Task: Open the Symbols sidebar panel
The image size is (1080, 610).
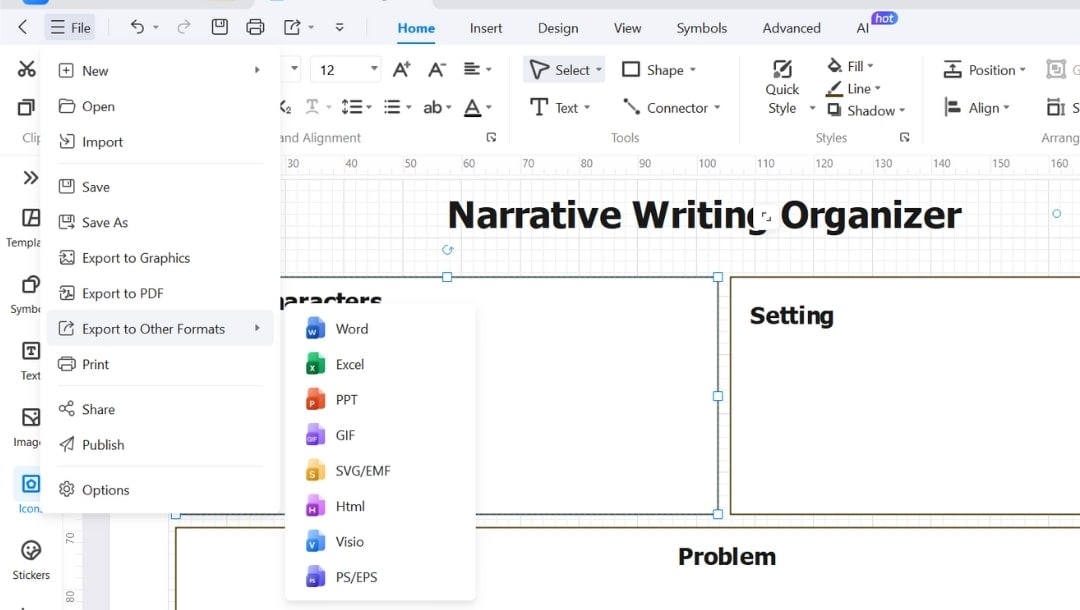Action: tap(28, 294)
